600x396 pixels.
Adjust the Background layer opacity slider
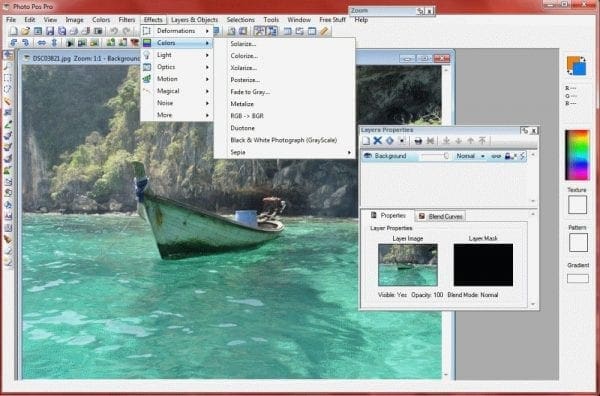click(x=435, y=156)
